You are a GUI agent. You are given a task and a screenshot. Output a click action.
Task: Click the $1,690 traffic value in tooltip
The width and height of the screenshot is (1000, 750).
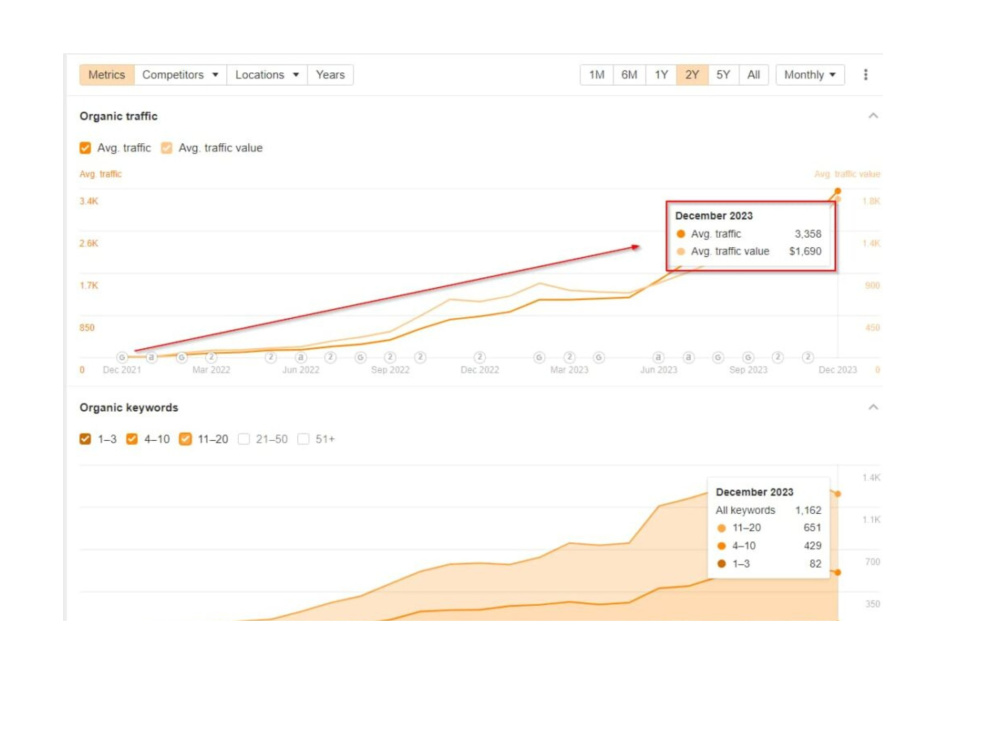click(x=805, y=251)
